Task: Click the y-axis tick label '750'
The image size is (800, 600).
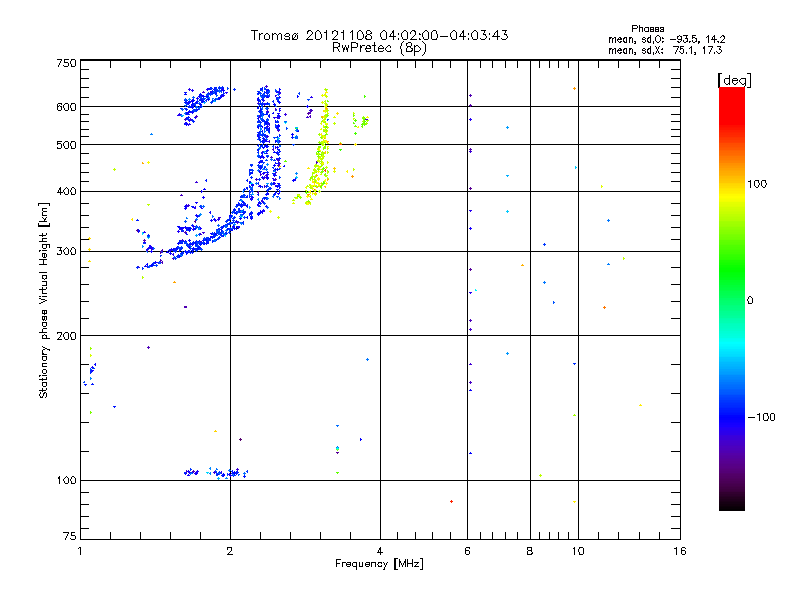Action: tap(66, 63)
